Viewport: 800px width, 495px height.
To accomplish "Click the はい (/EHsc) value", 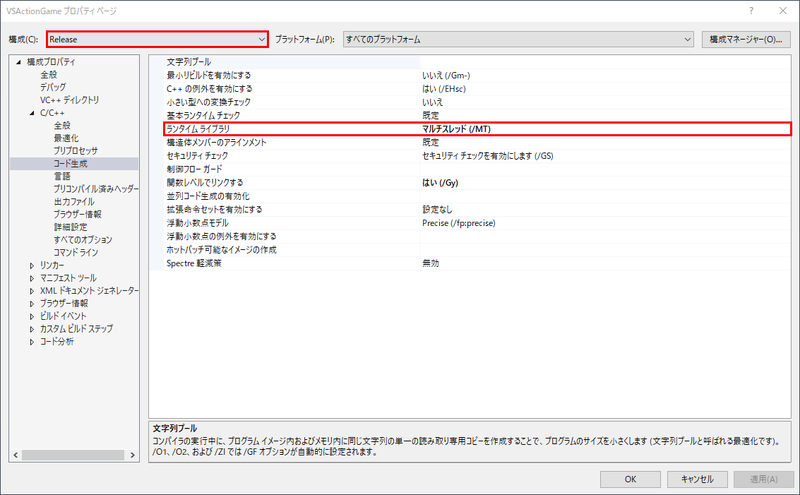I will tap(444, 89).
